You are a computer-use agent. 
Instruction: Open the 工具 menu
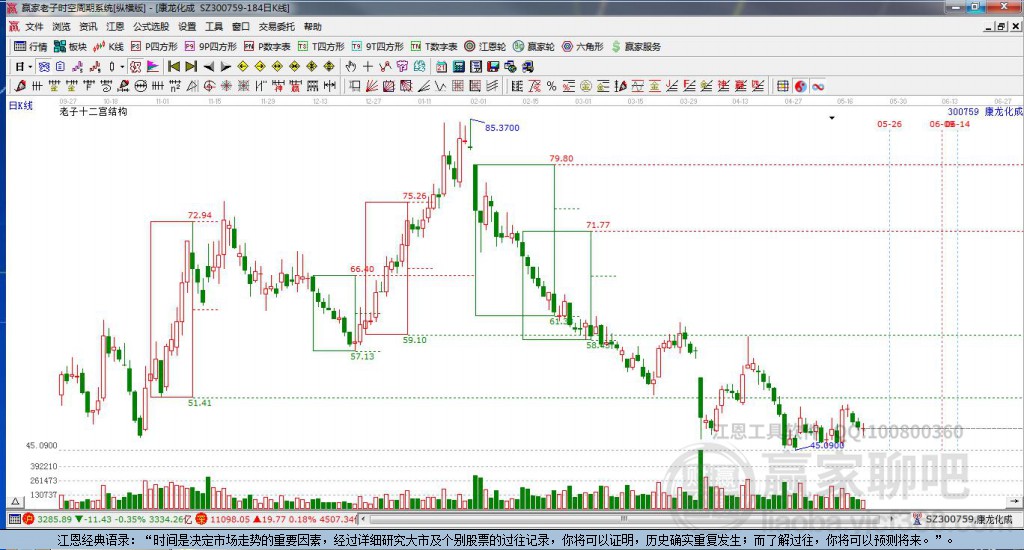(x=214, y=27)
